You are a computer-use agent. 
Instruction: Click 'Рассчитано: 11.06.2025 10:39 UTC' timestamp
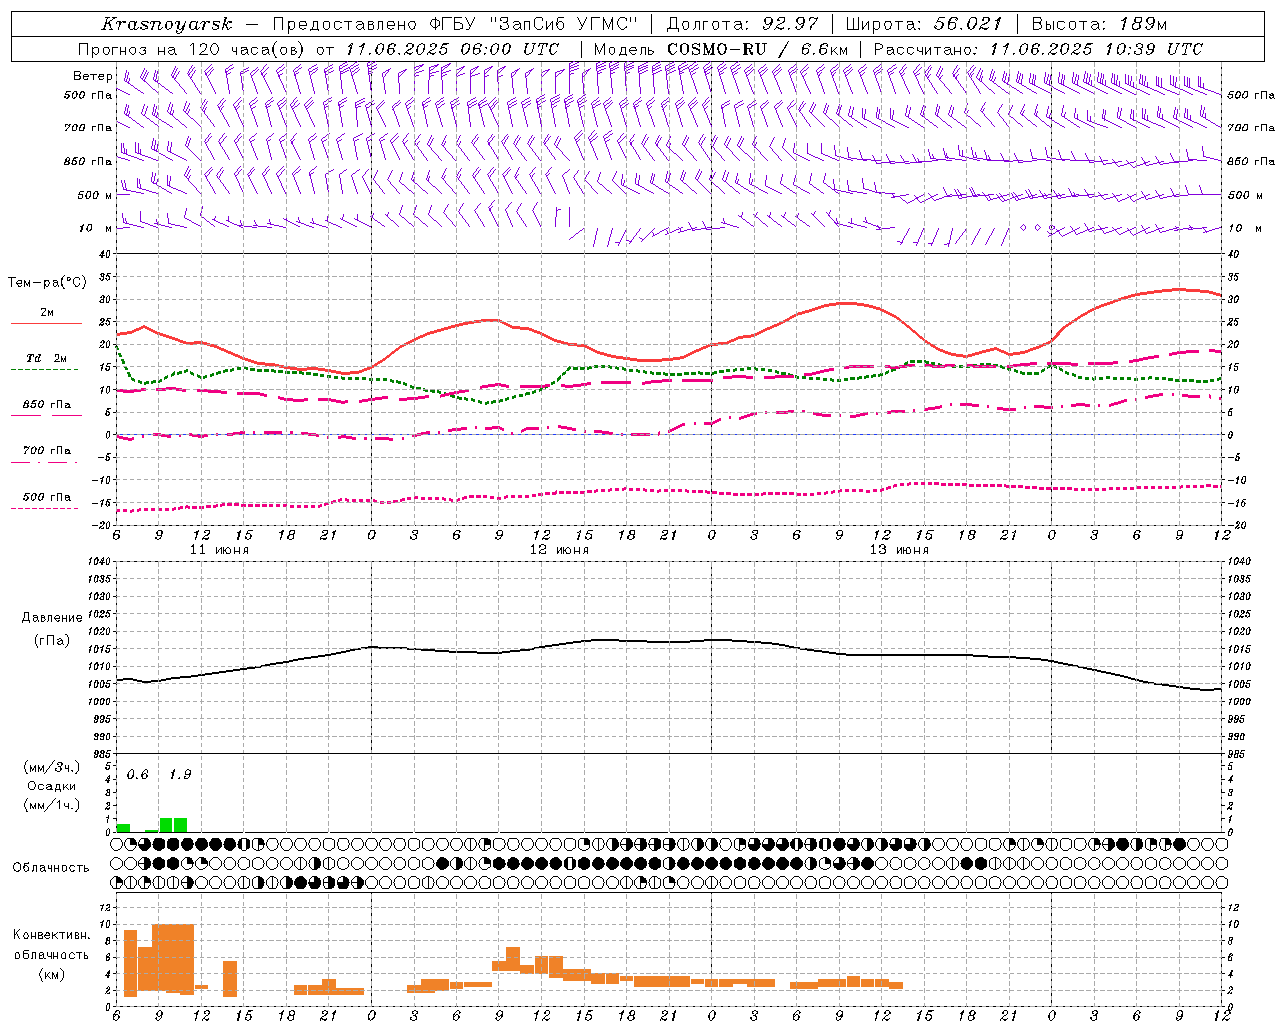pos(1038,49)
